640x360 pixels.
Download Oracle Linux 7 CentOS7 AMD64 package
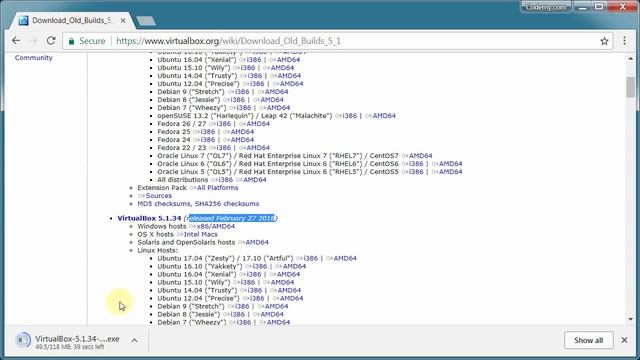click(x=420, y=156)
